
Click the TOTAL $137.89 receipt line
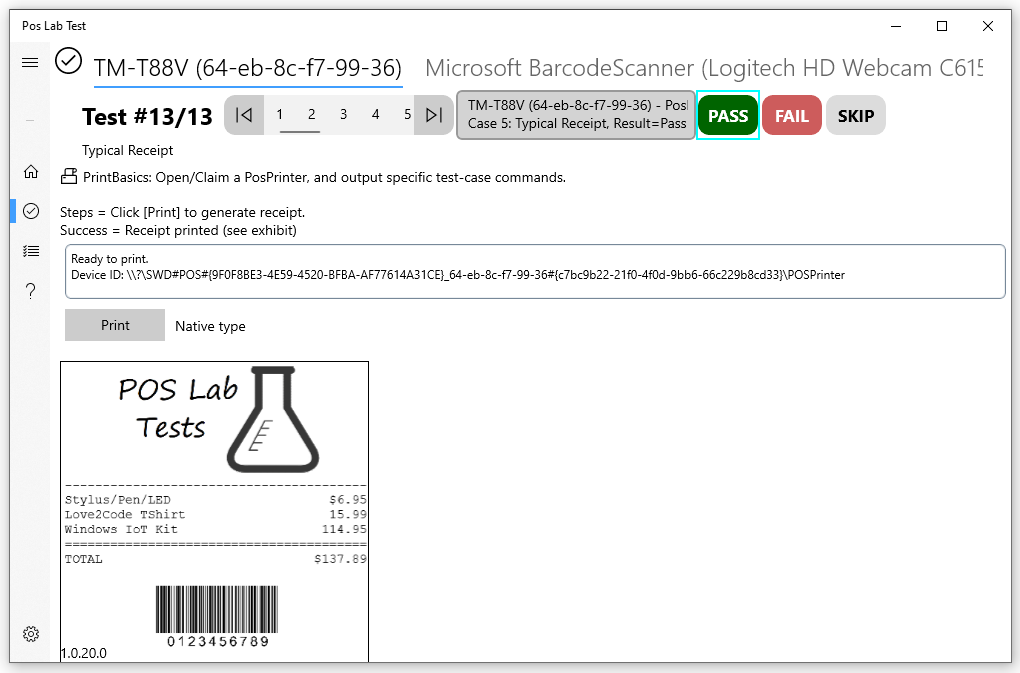click(215, 559)
